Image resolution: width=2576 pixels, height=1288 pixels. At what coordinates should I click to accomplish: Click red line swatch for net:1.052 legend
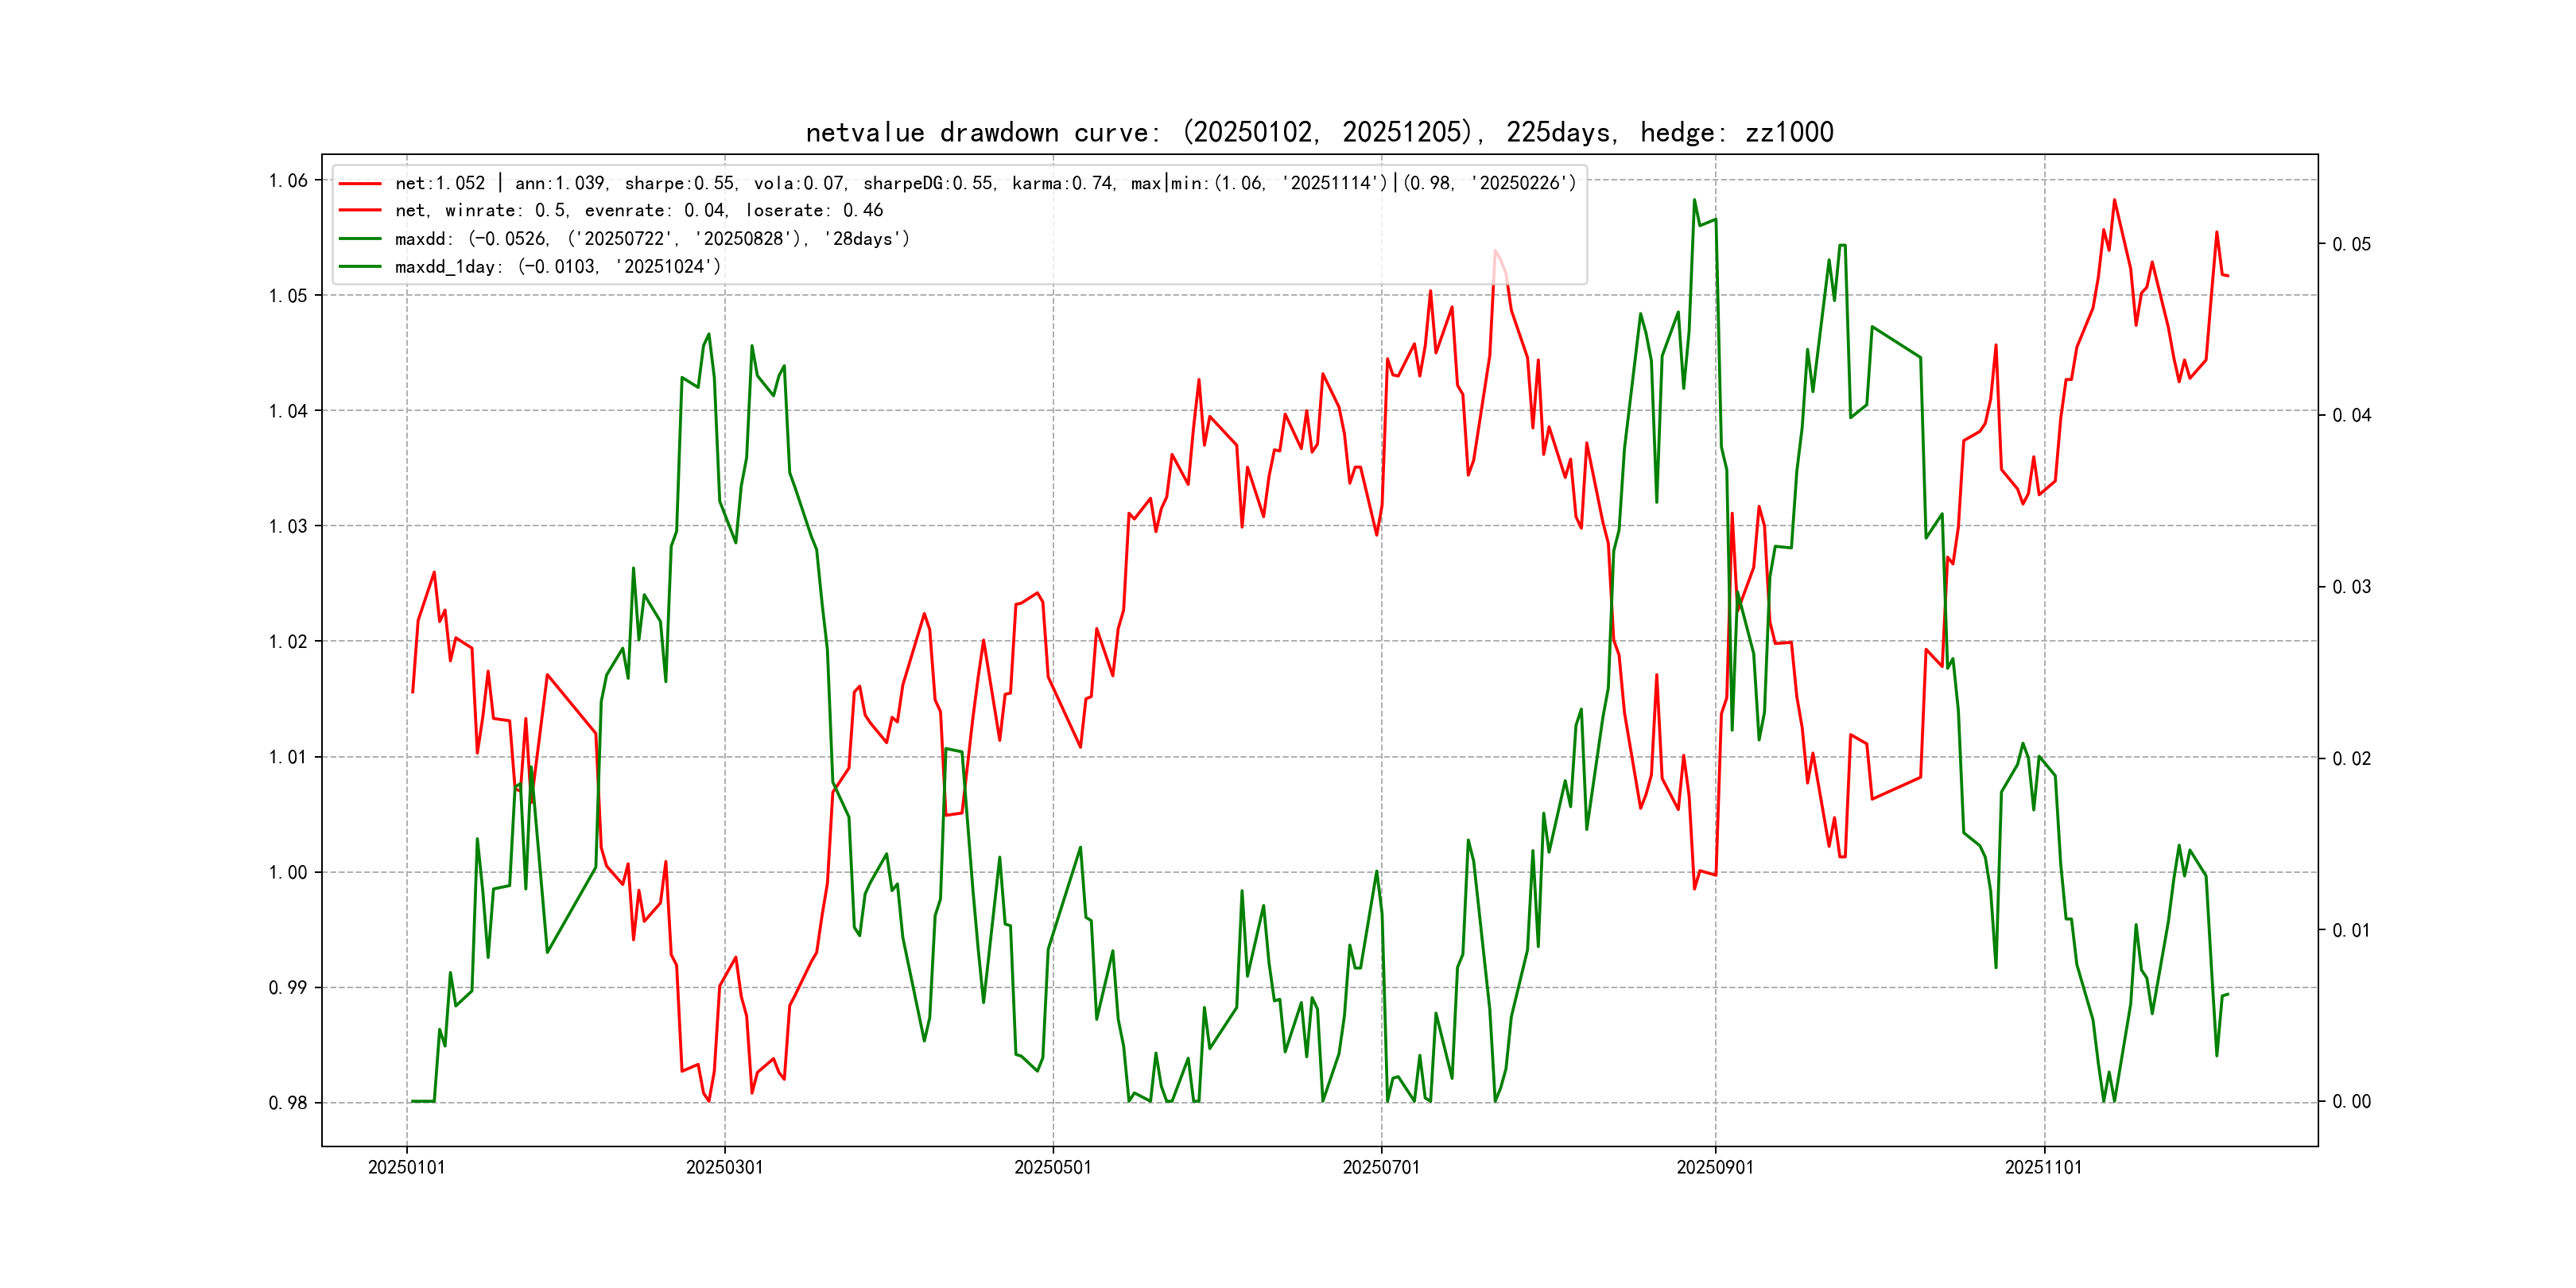coord(360,183)
